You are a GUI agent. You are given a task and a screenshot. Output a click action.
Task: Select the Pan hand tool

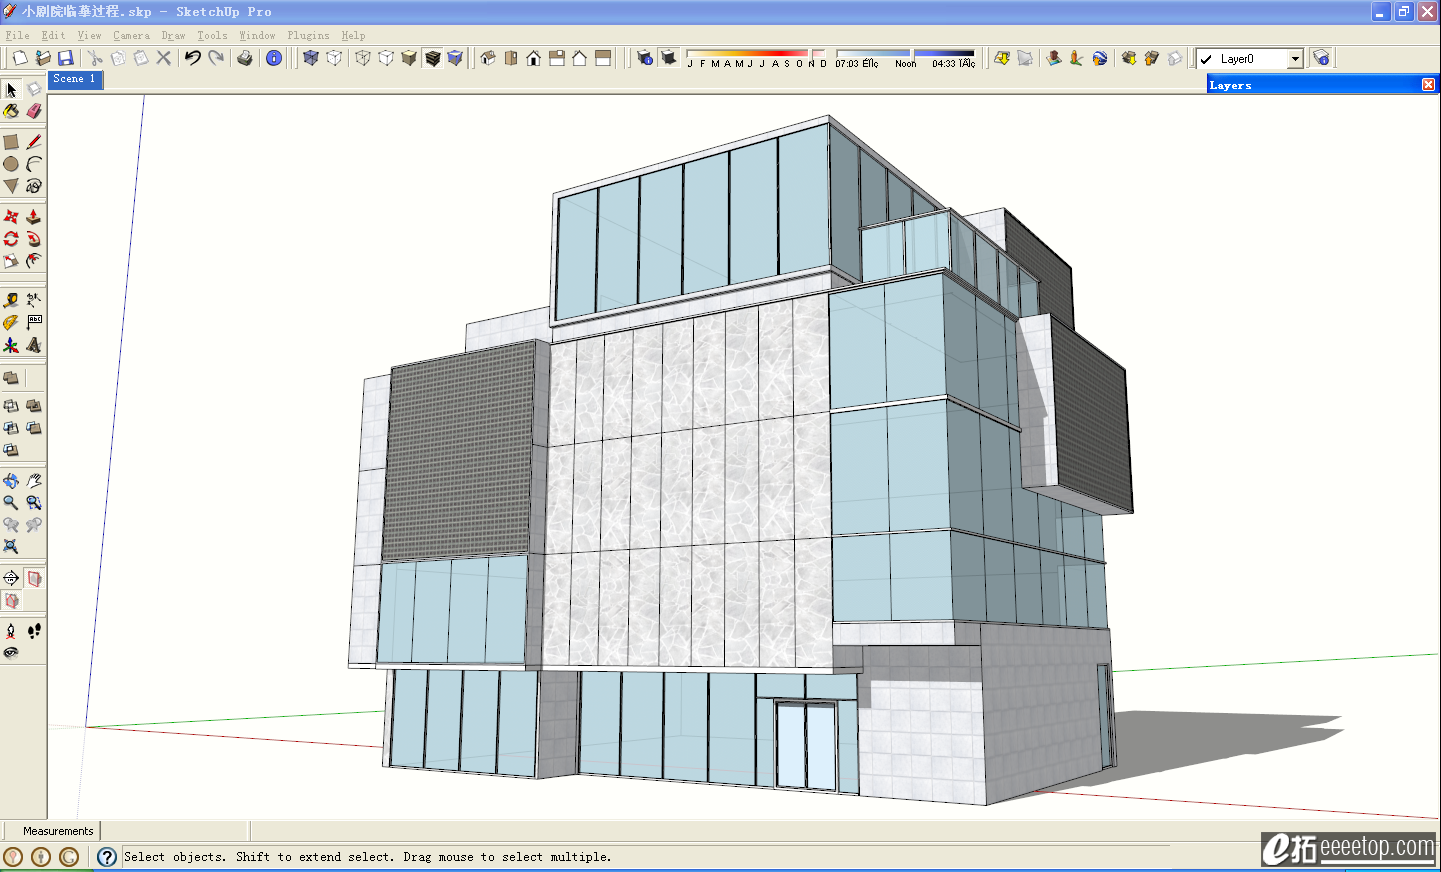[34, 481]
